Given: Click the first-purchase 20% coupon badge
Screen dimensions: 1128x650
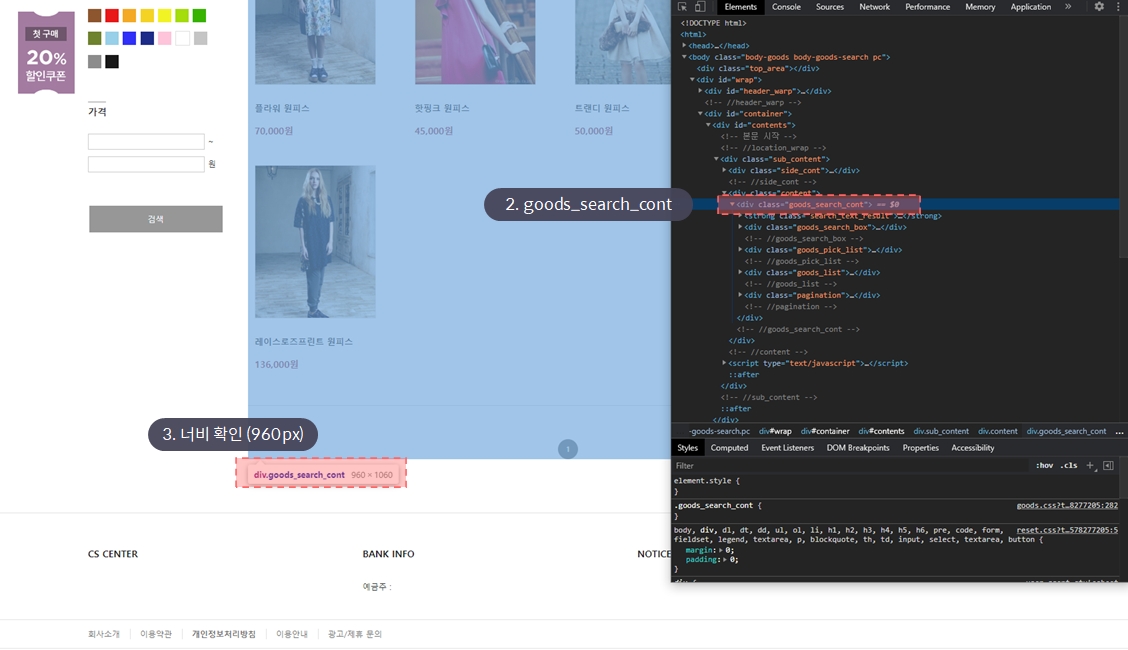Looking at the screenshot, I should point(46,52).
